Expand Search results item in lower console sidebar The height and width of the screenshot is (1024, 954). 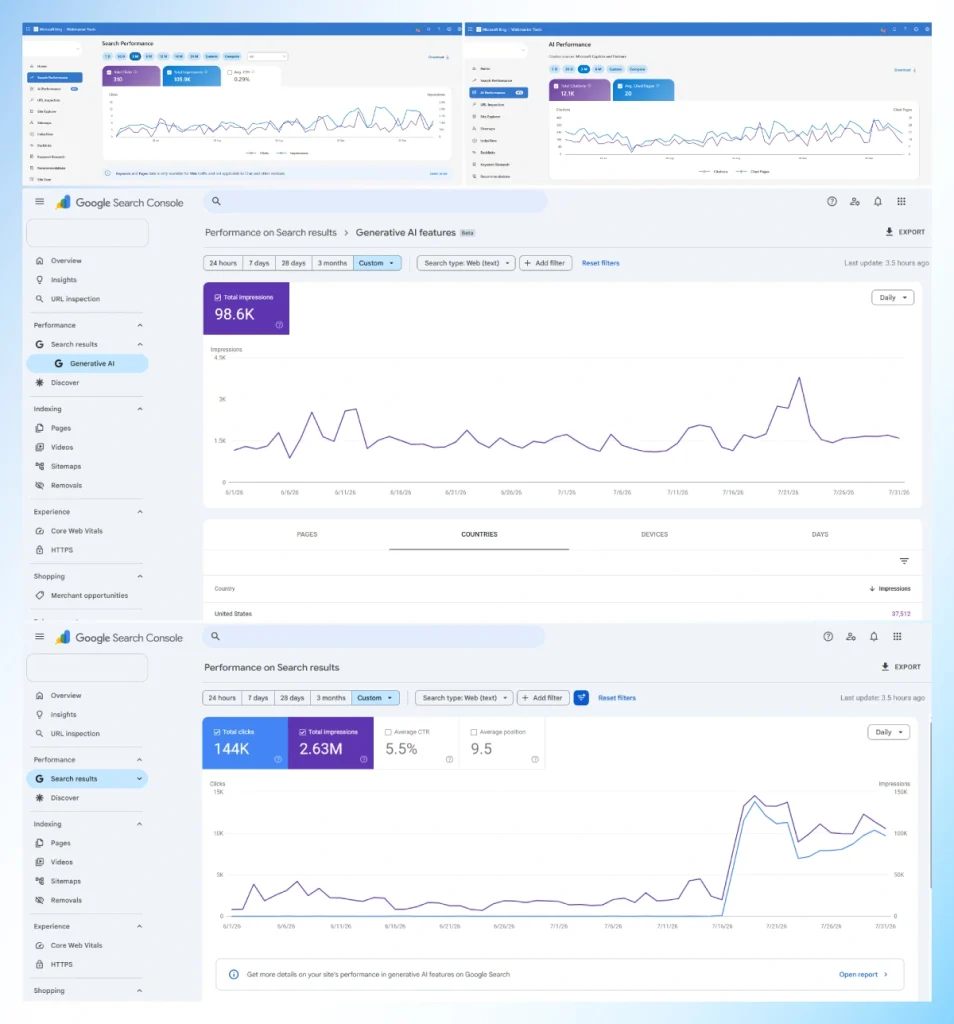click(139, 778)
